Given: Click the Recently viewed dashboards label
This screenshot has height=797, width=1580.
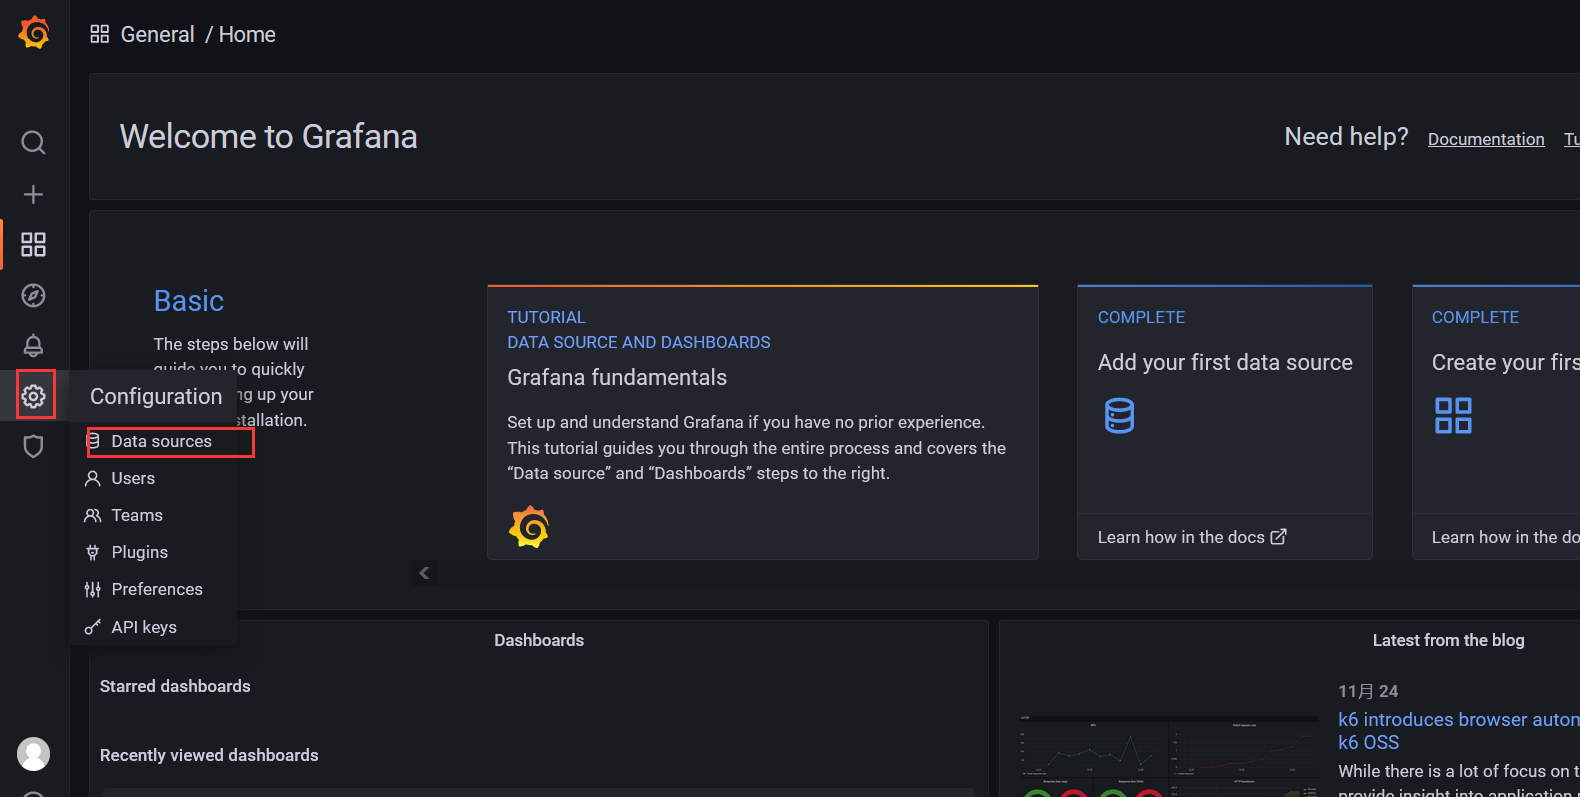Looking at the screenshot, I should click(x=209, y=755).
